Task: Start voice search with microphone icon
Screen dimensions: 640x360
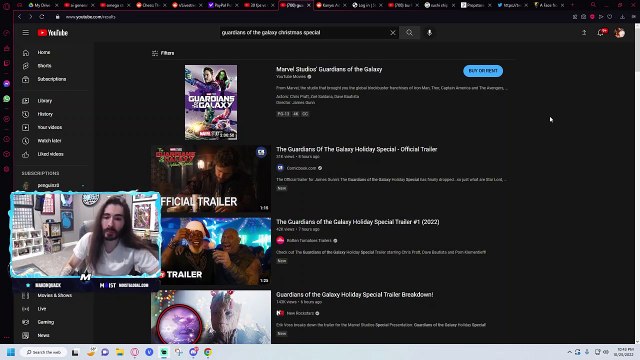Action: [x=429, y=33]
